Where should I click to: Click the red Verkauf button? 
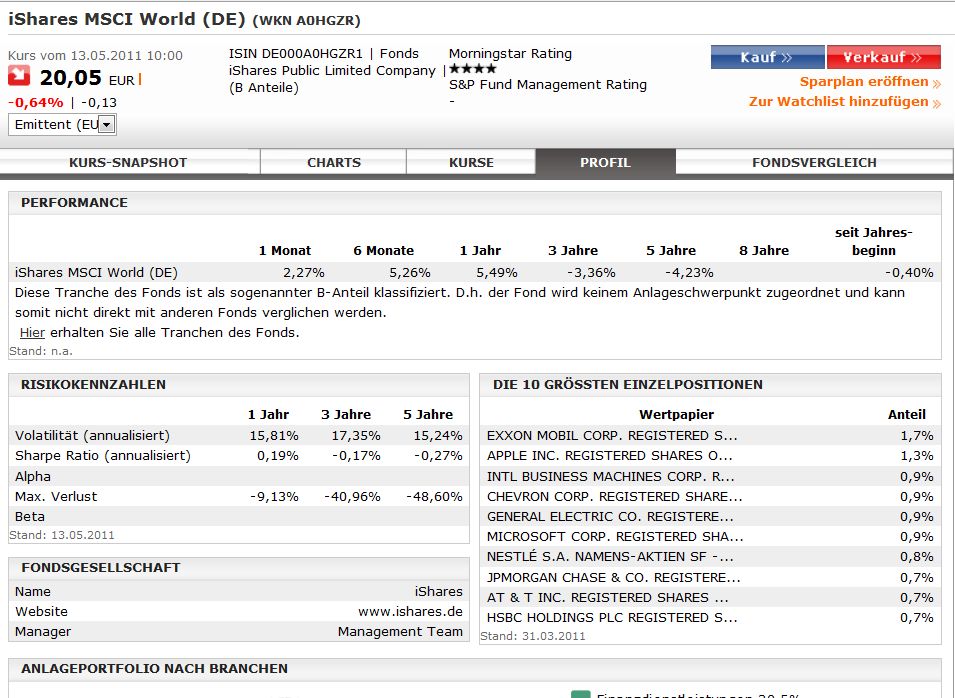pos(884,57)
